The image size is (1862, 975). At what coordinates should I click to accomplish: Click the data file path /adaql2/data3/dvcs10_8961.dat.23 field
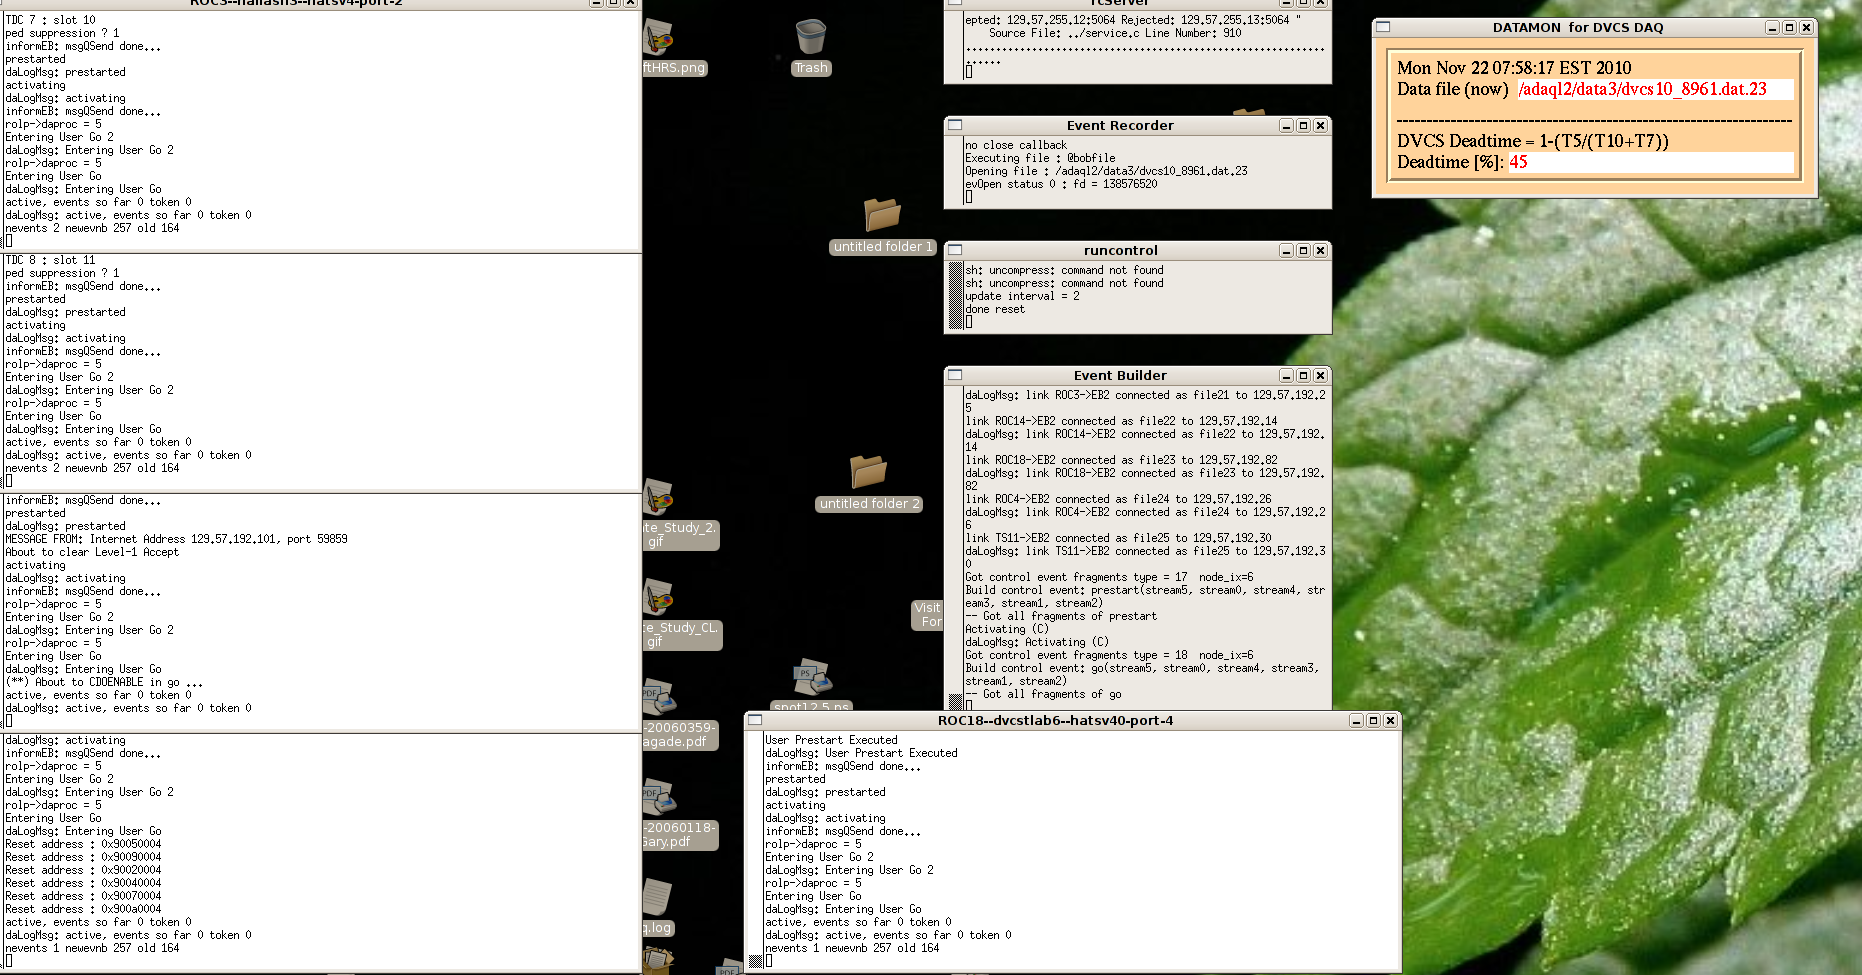tap(1654, 89)
